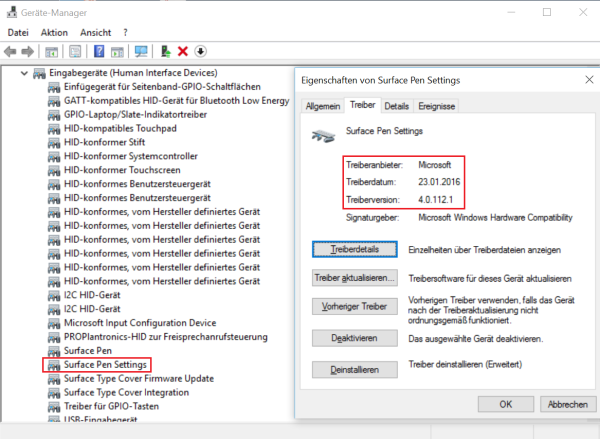Click the Treiberversion value 4.0.112.1

(x=435, y=199)
